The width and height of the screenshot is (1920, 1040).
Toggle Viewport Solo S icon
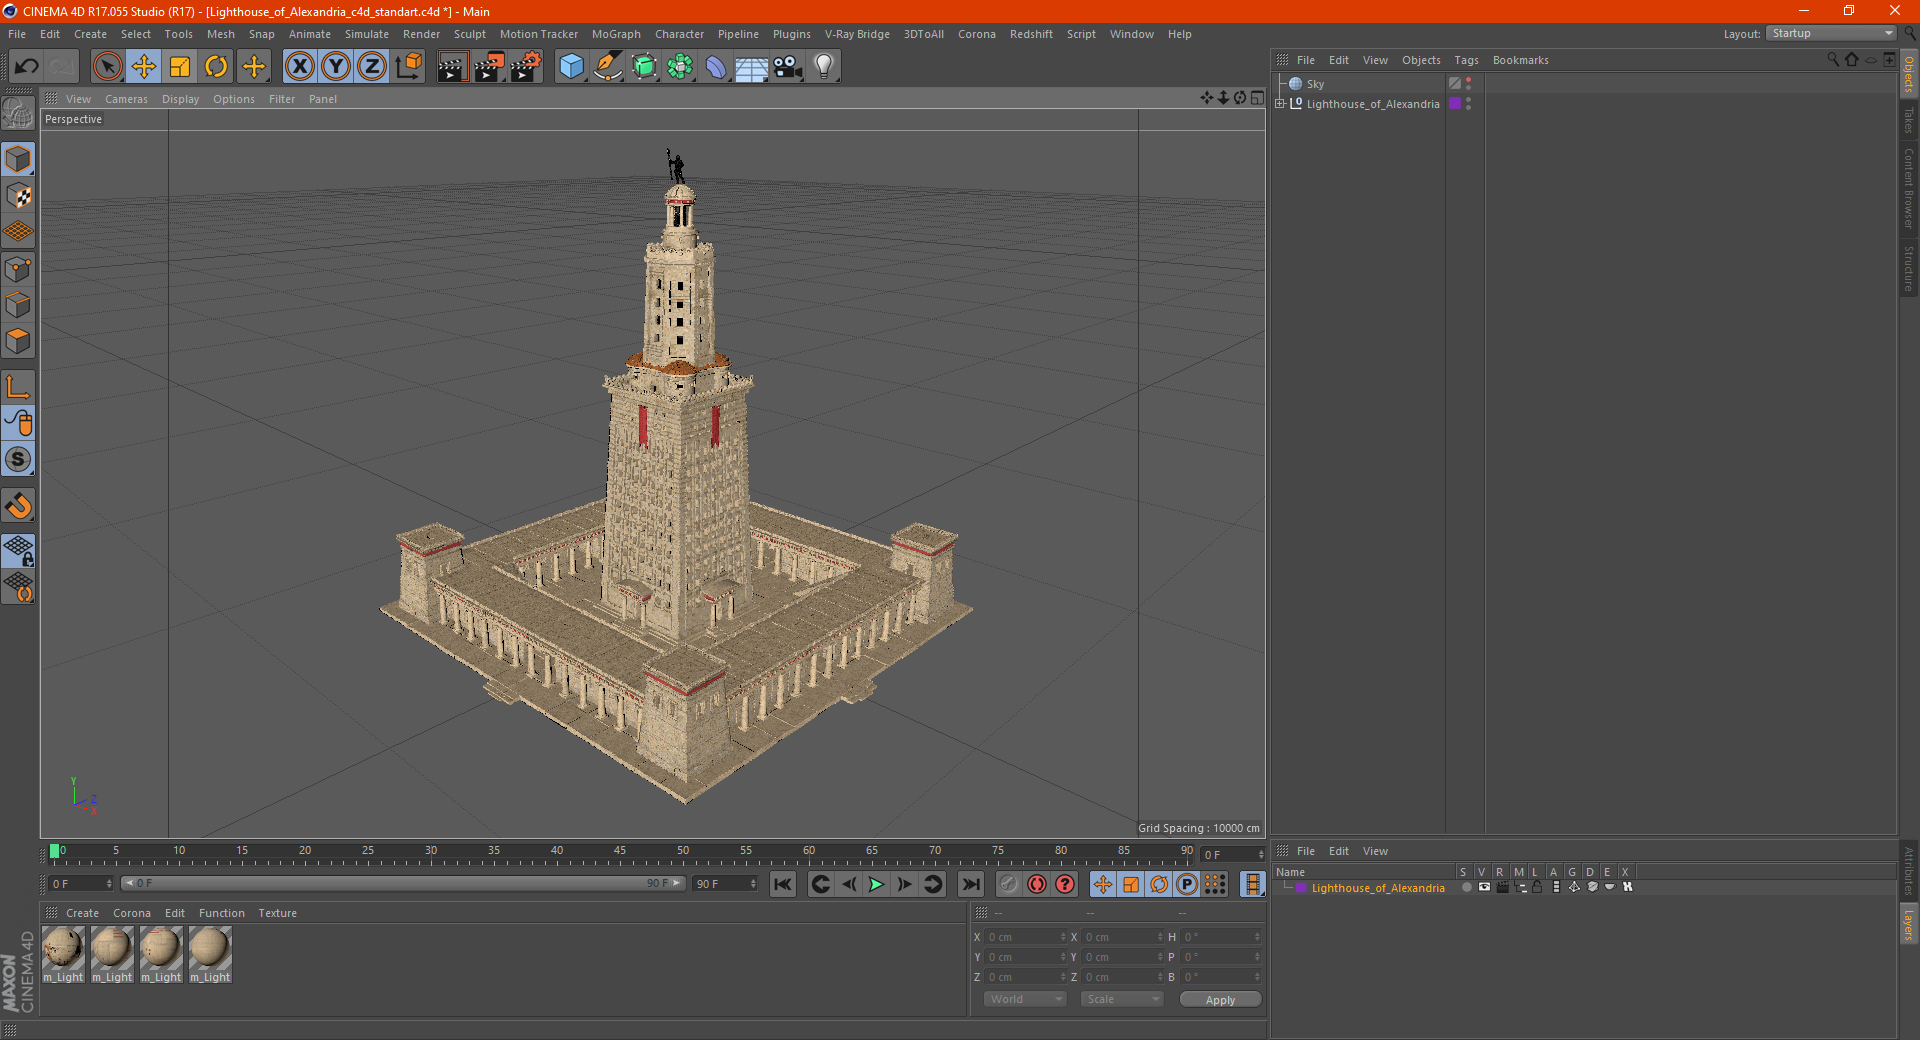(18, 459)
